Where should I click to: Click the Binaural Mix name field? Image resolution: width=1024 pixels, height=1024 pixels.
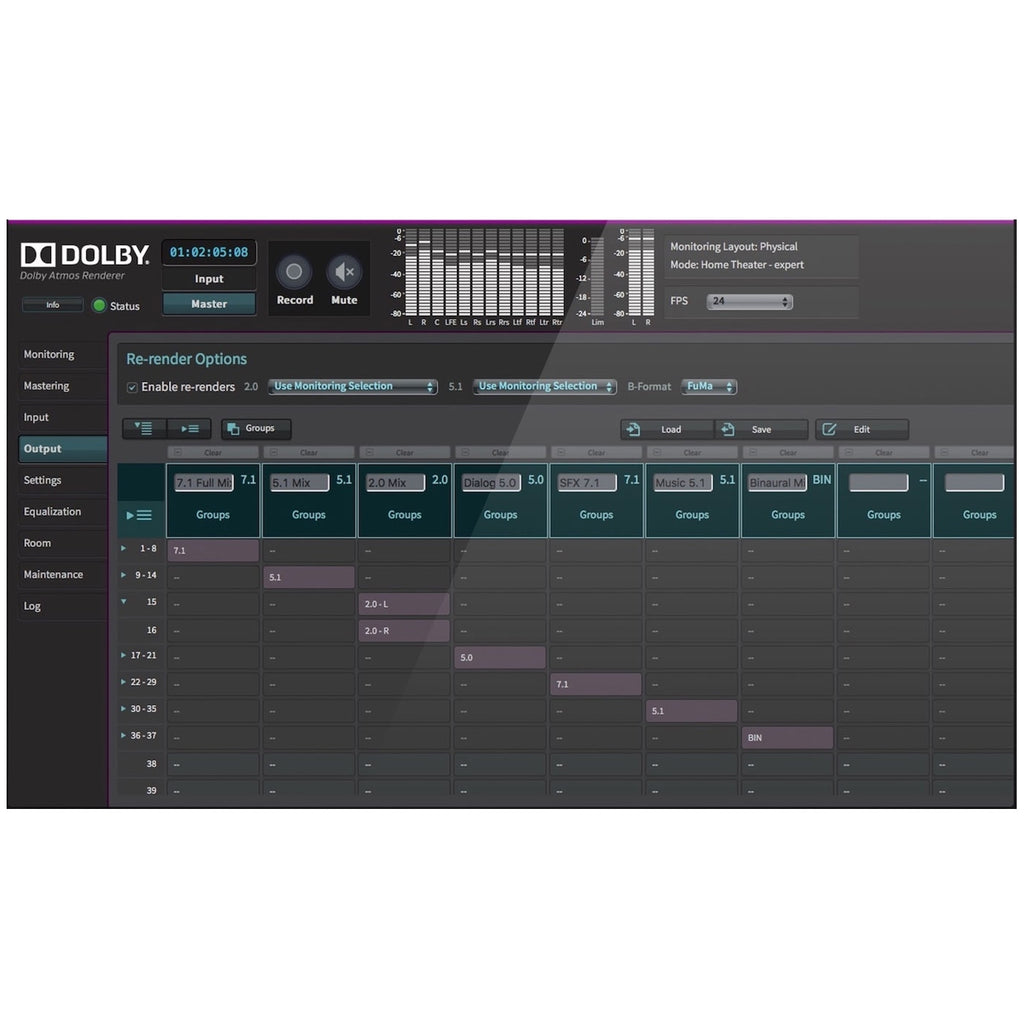(x=777, y=483)
